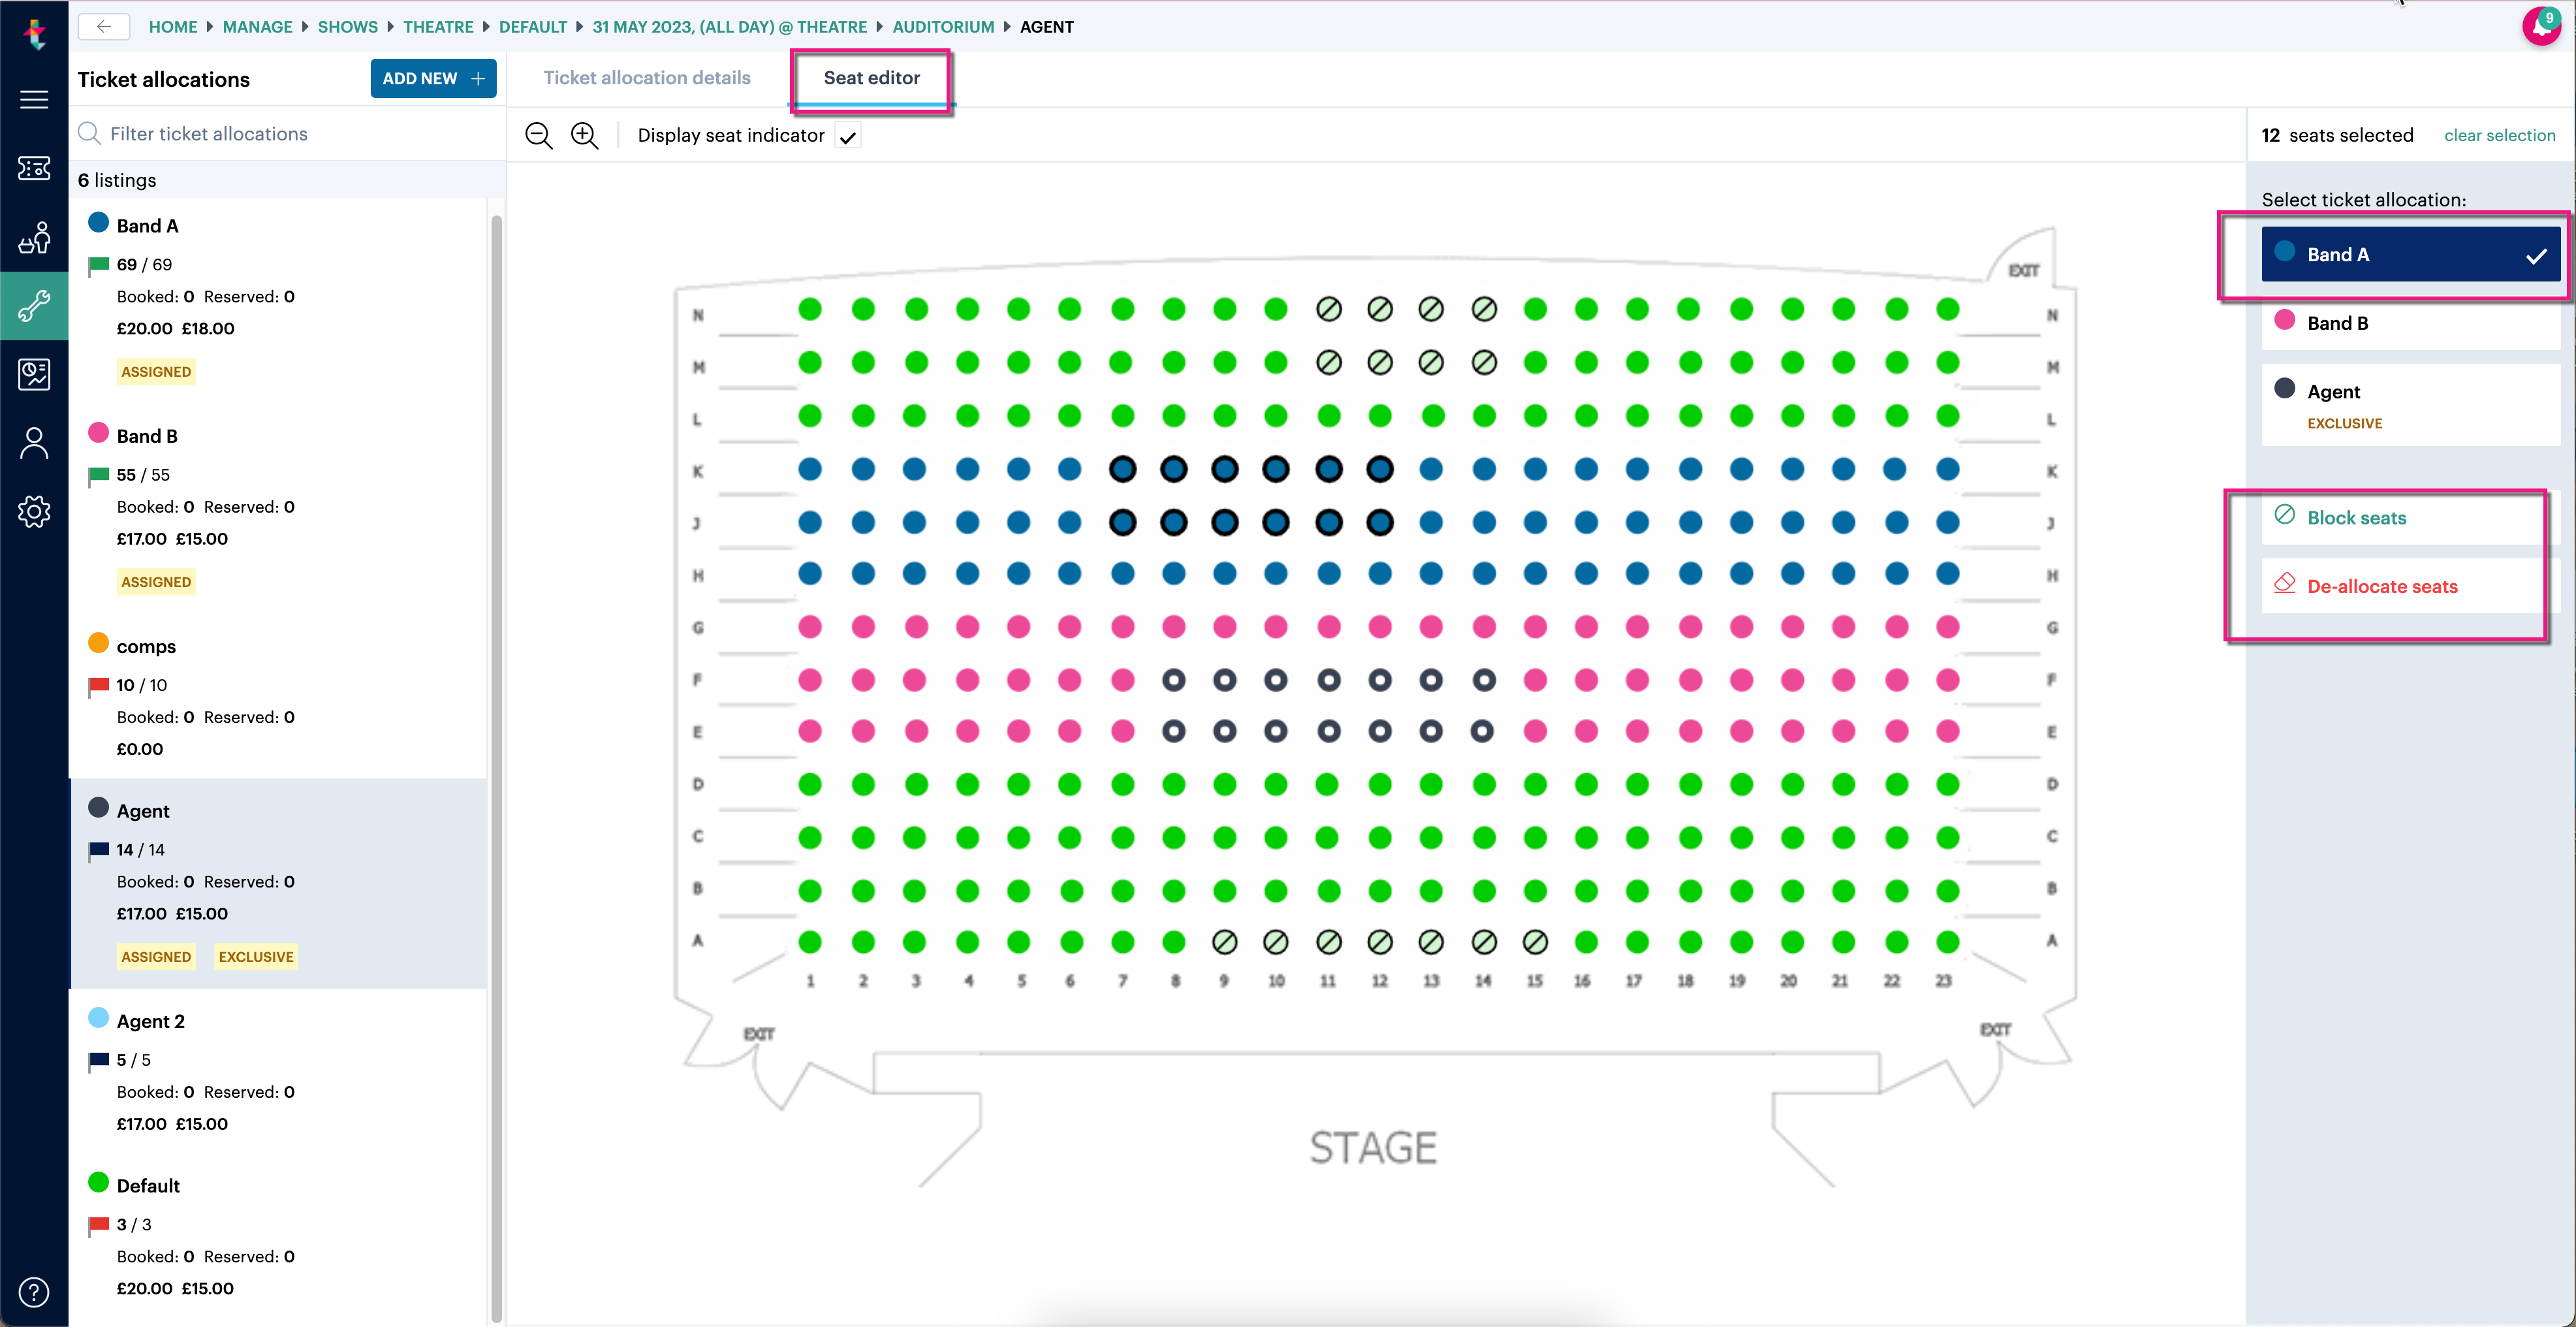Select the wrench manage icon in sidebar

coord(34,305)
